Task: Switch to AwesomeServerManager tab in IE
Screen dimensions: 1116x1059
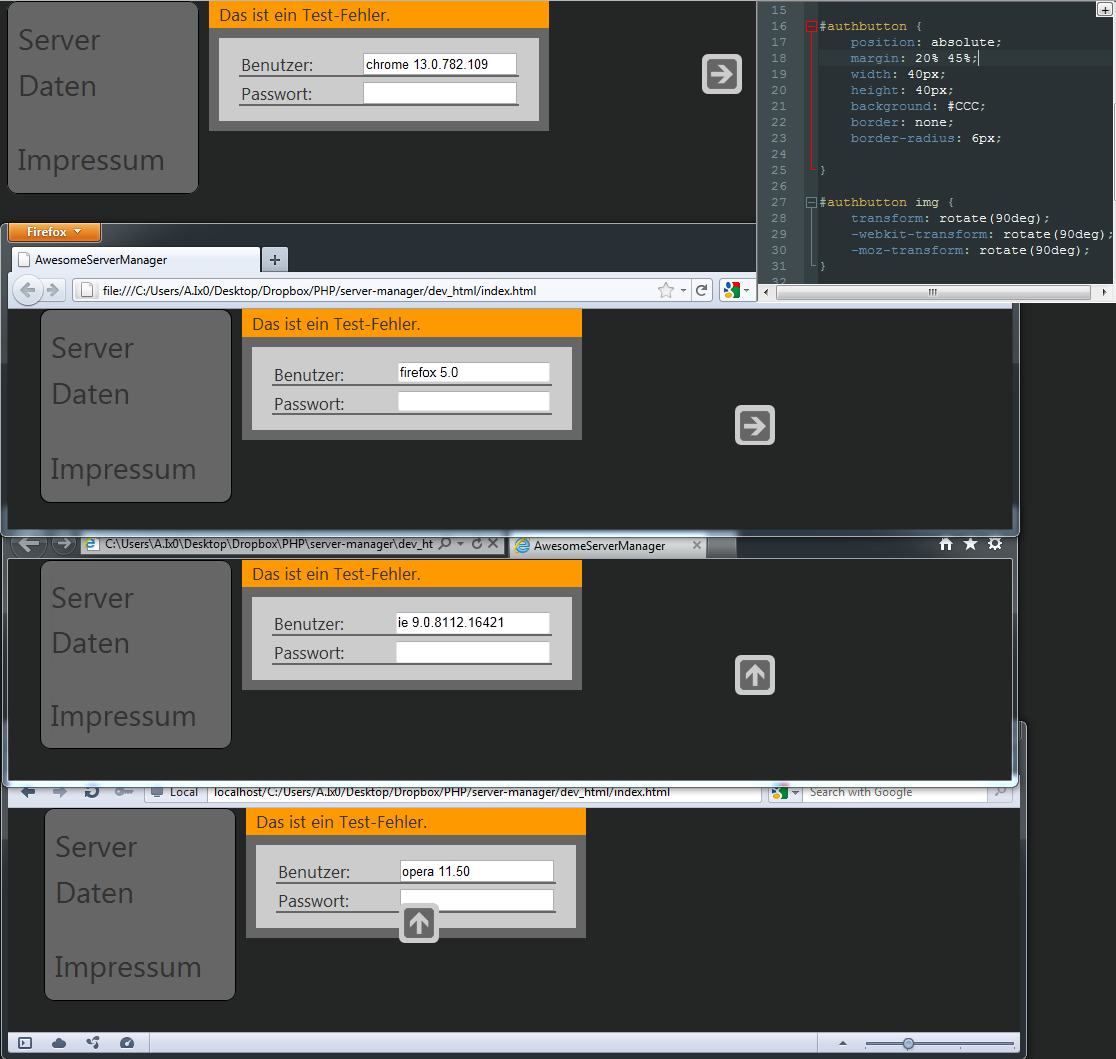Action: 599,546
